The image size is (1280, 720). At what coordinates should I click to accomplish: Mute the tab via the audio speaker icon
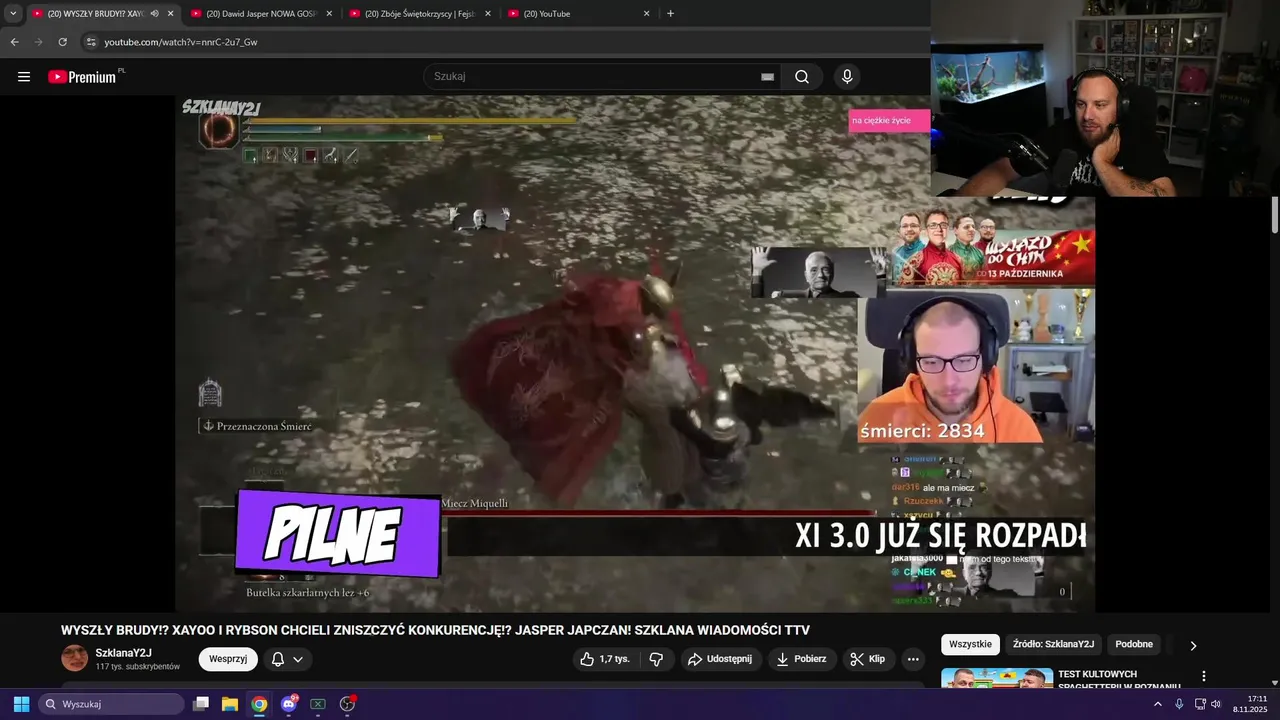click(x=154, y=14)
